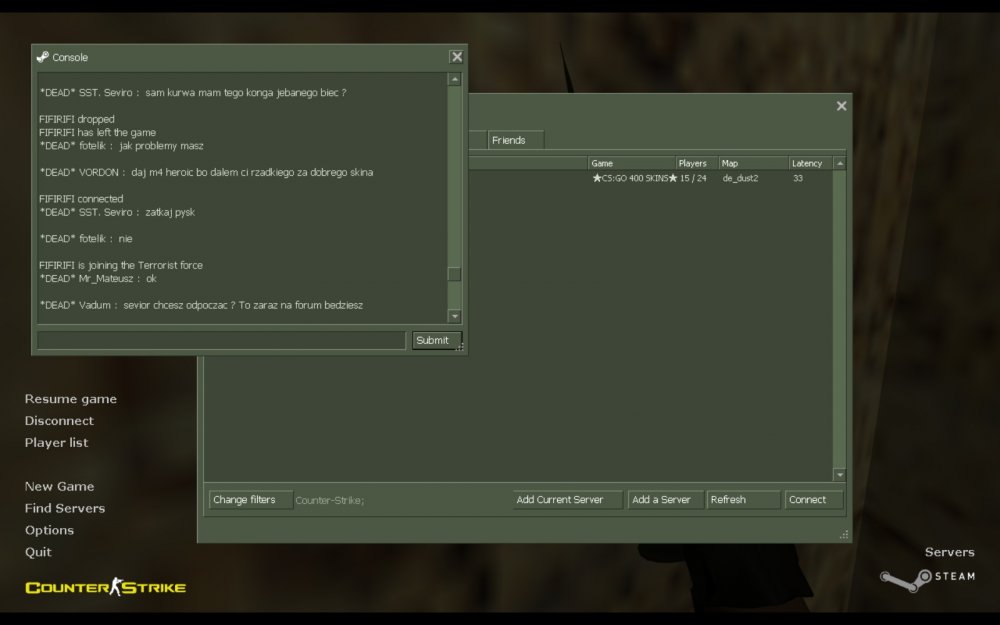Sort servers by Map column header

click(752, 163)
